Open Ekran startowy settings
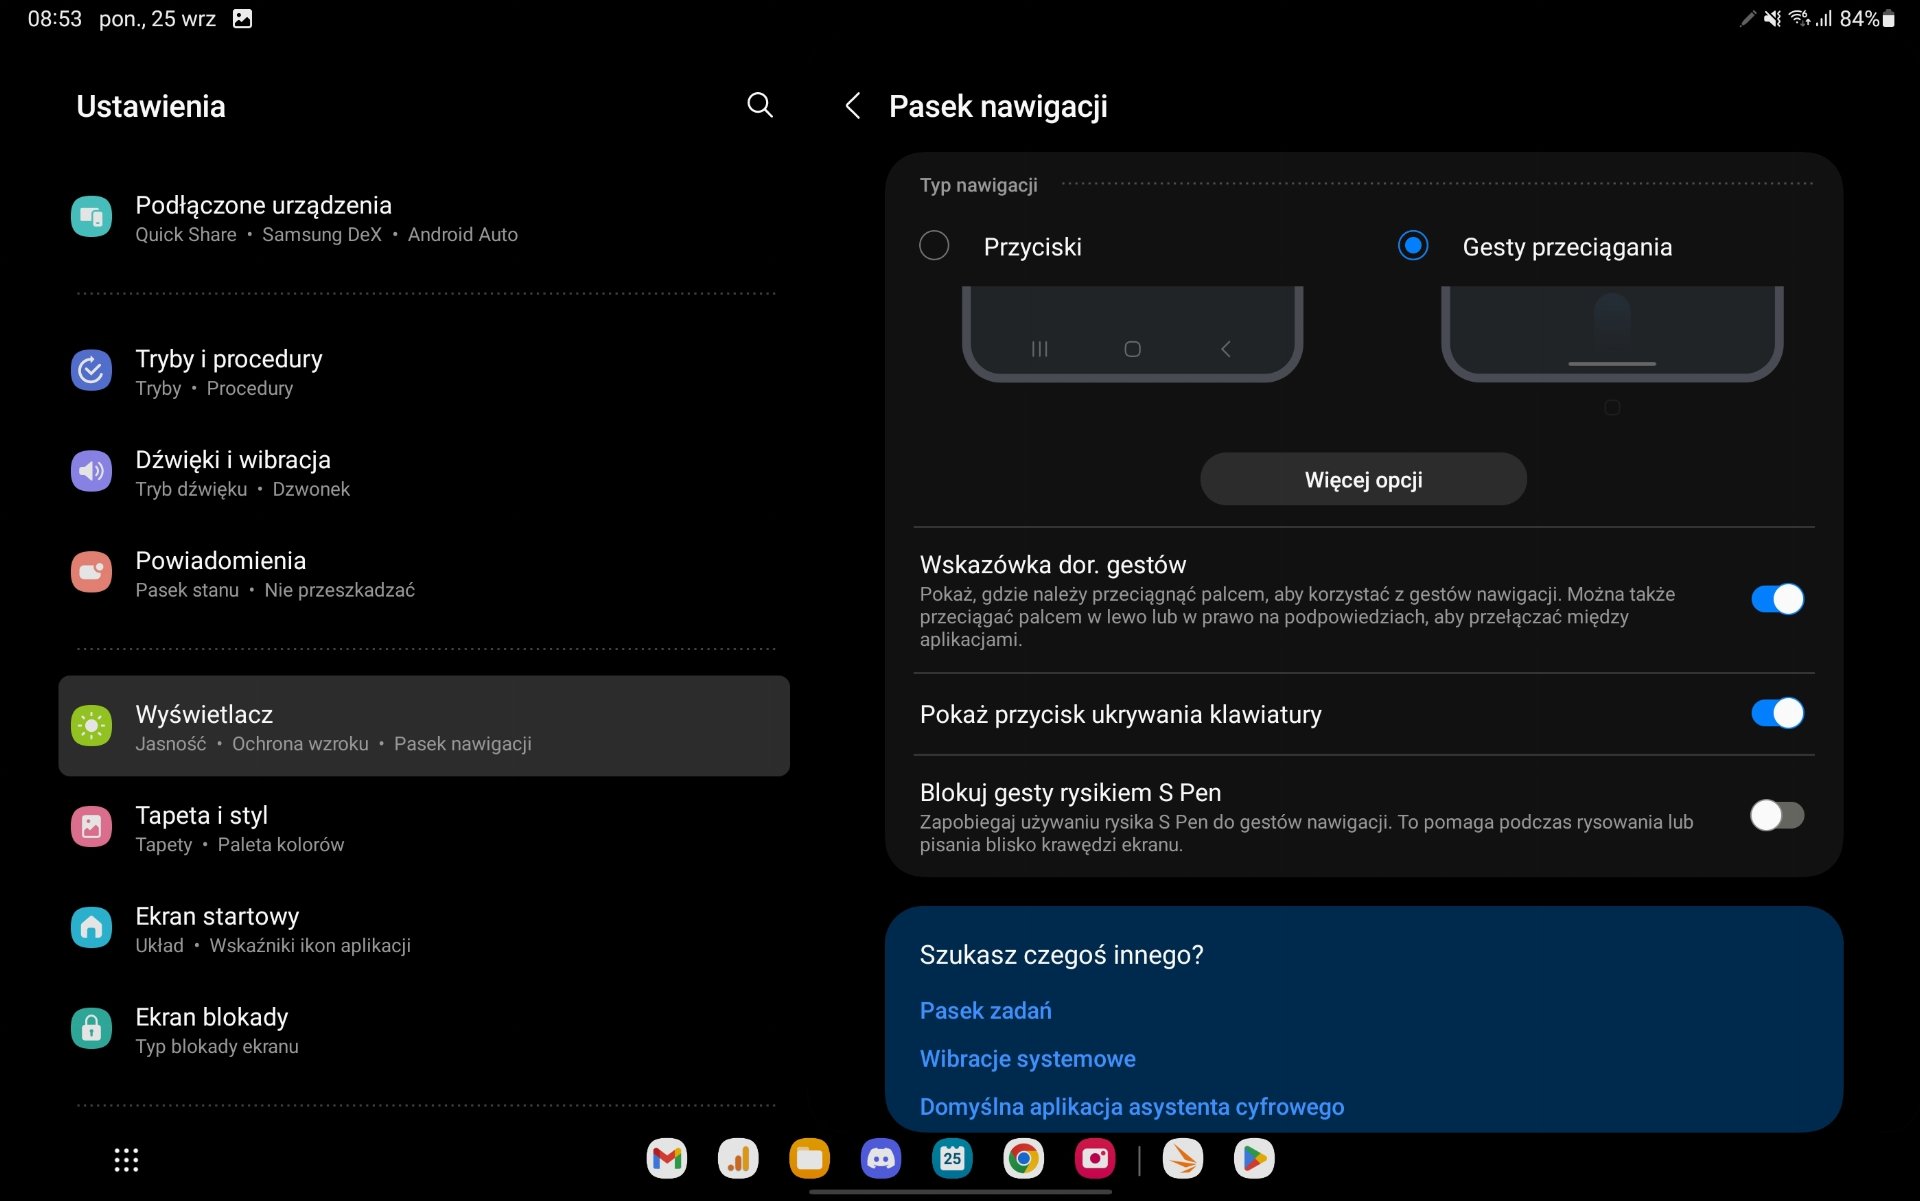The width and height of the screenshot is (1920, 1201). tap(424, 929)
